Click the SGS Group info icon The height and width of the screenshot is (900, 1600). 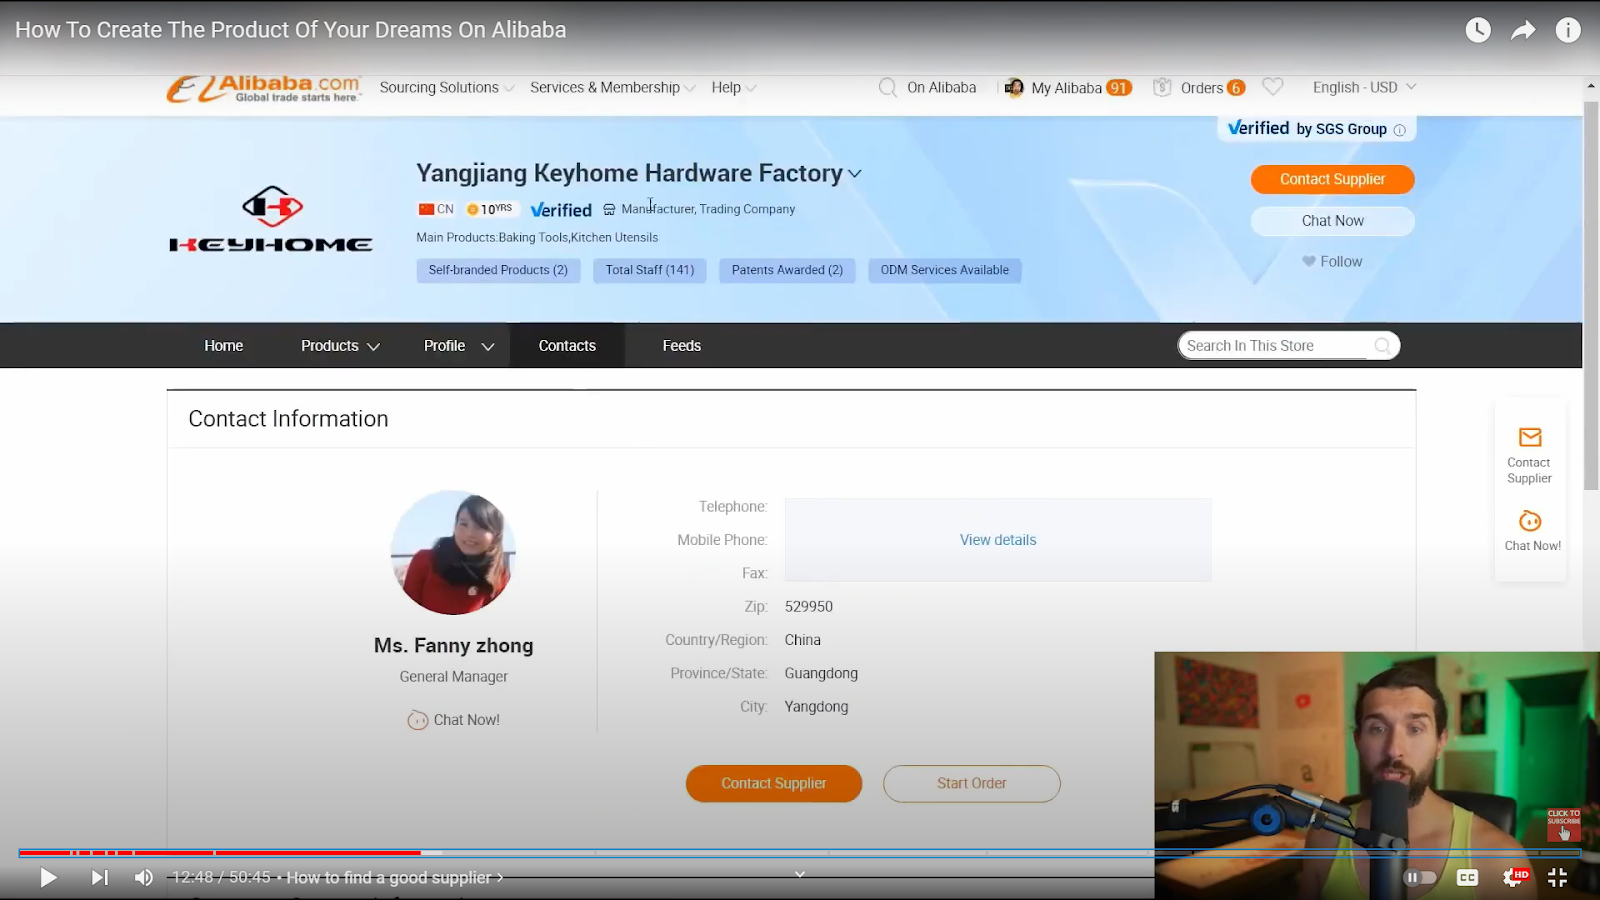click(x=1399, y=130)
